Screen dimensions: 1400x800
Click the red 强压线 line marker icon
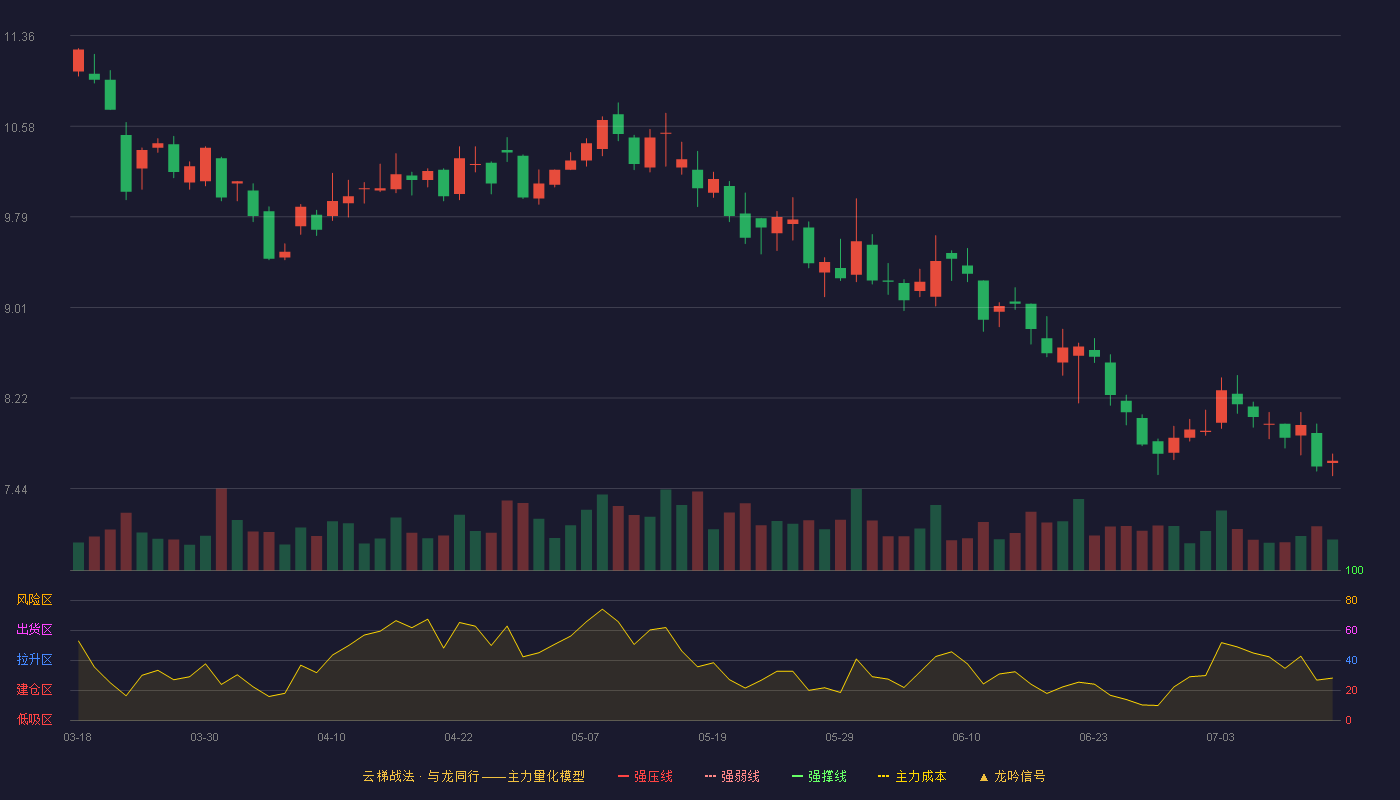point(624,776)
